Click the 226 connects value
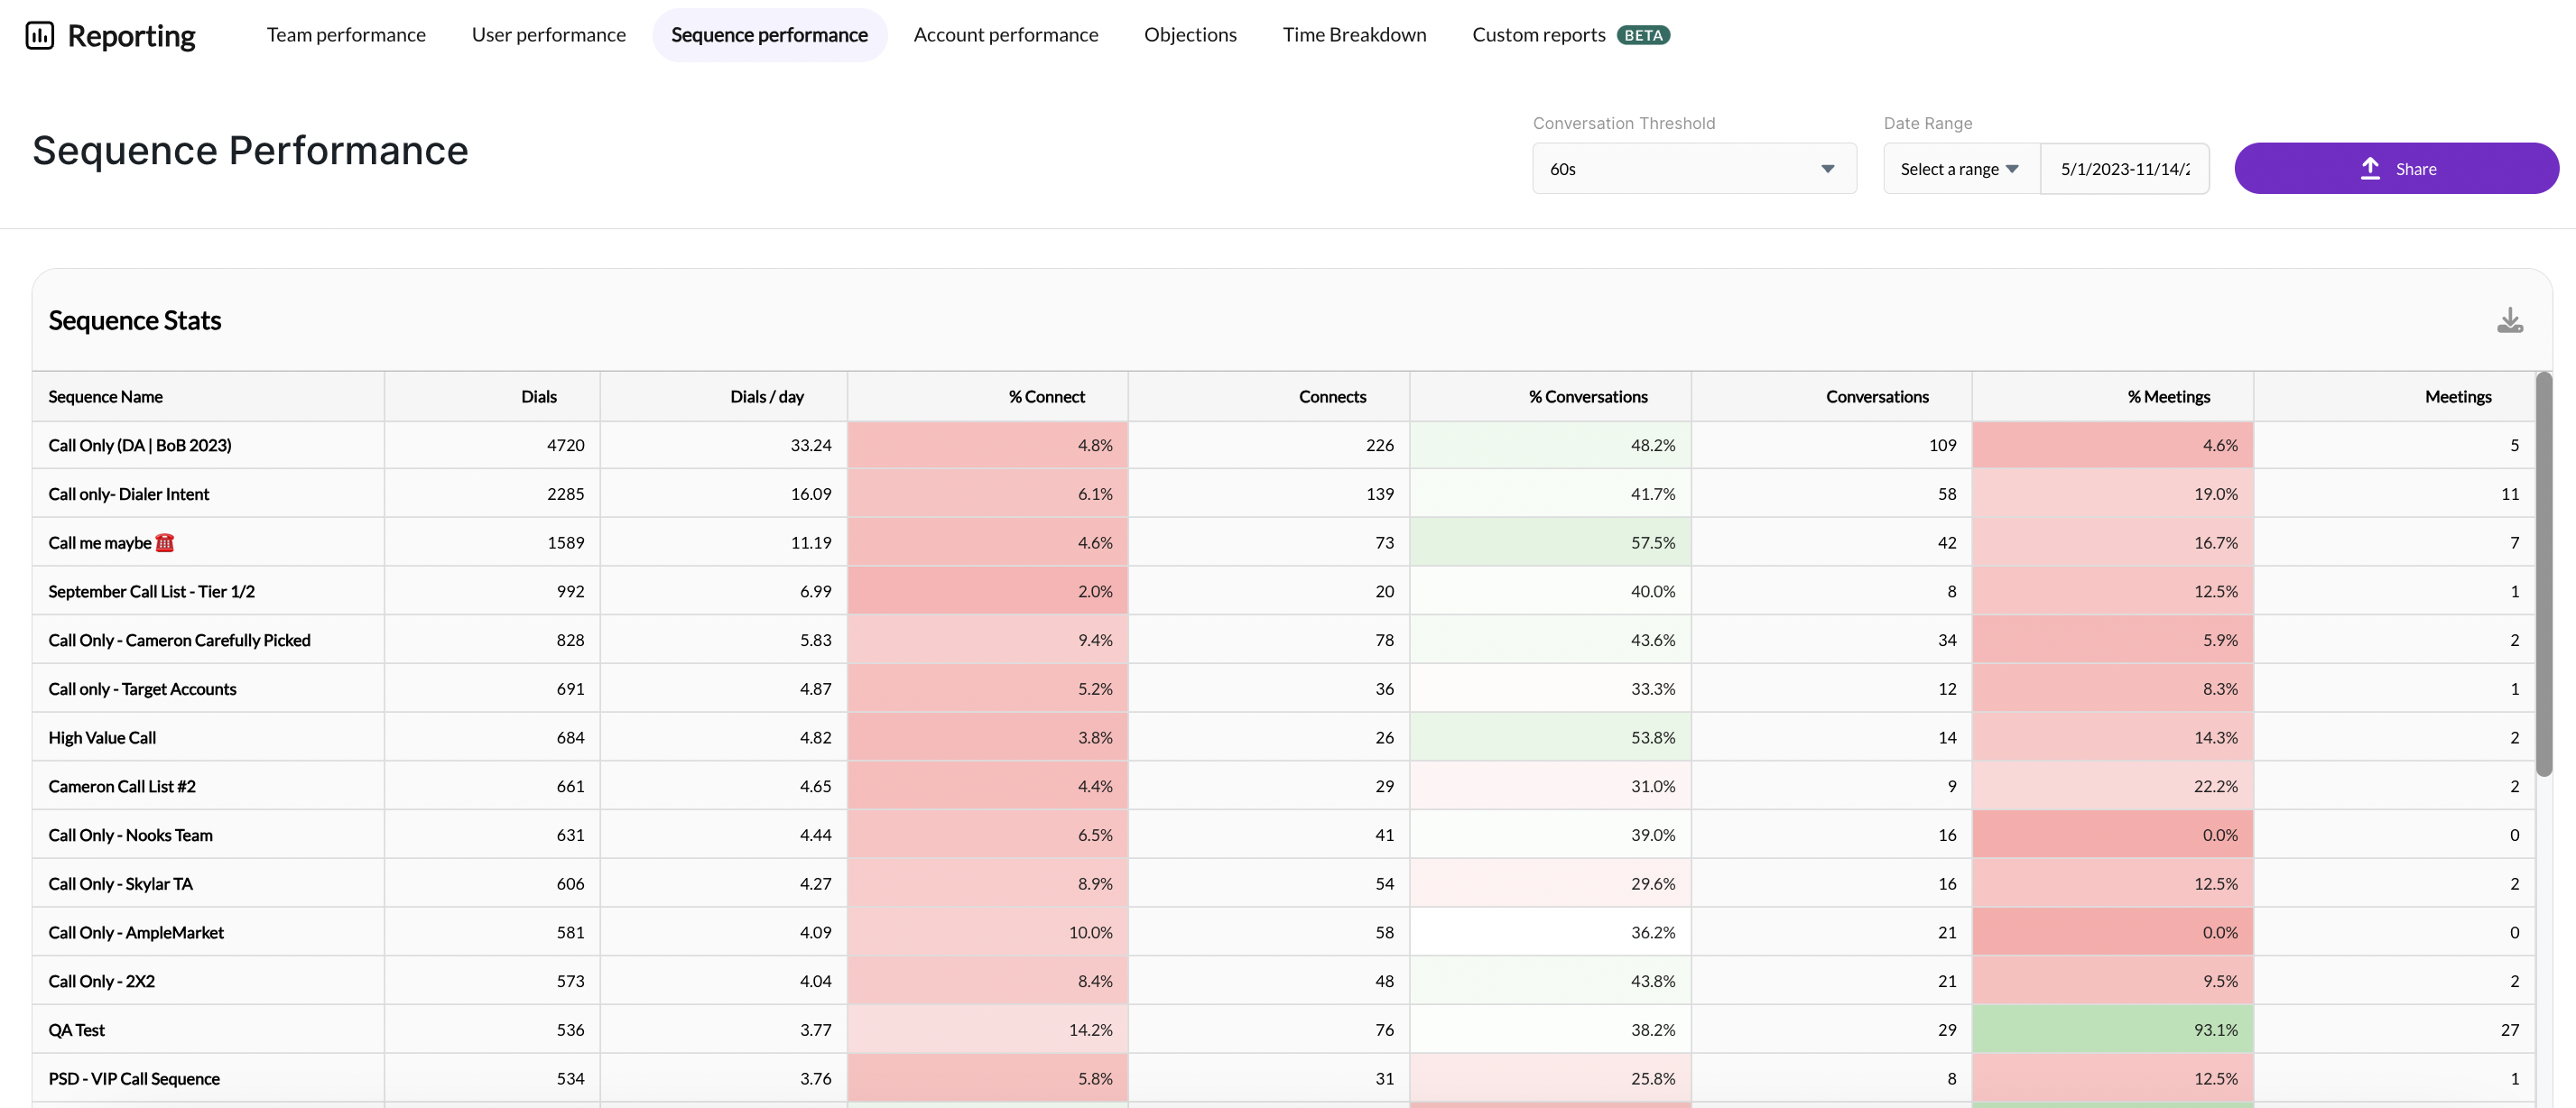 point(1380,446)
